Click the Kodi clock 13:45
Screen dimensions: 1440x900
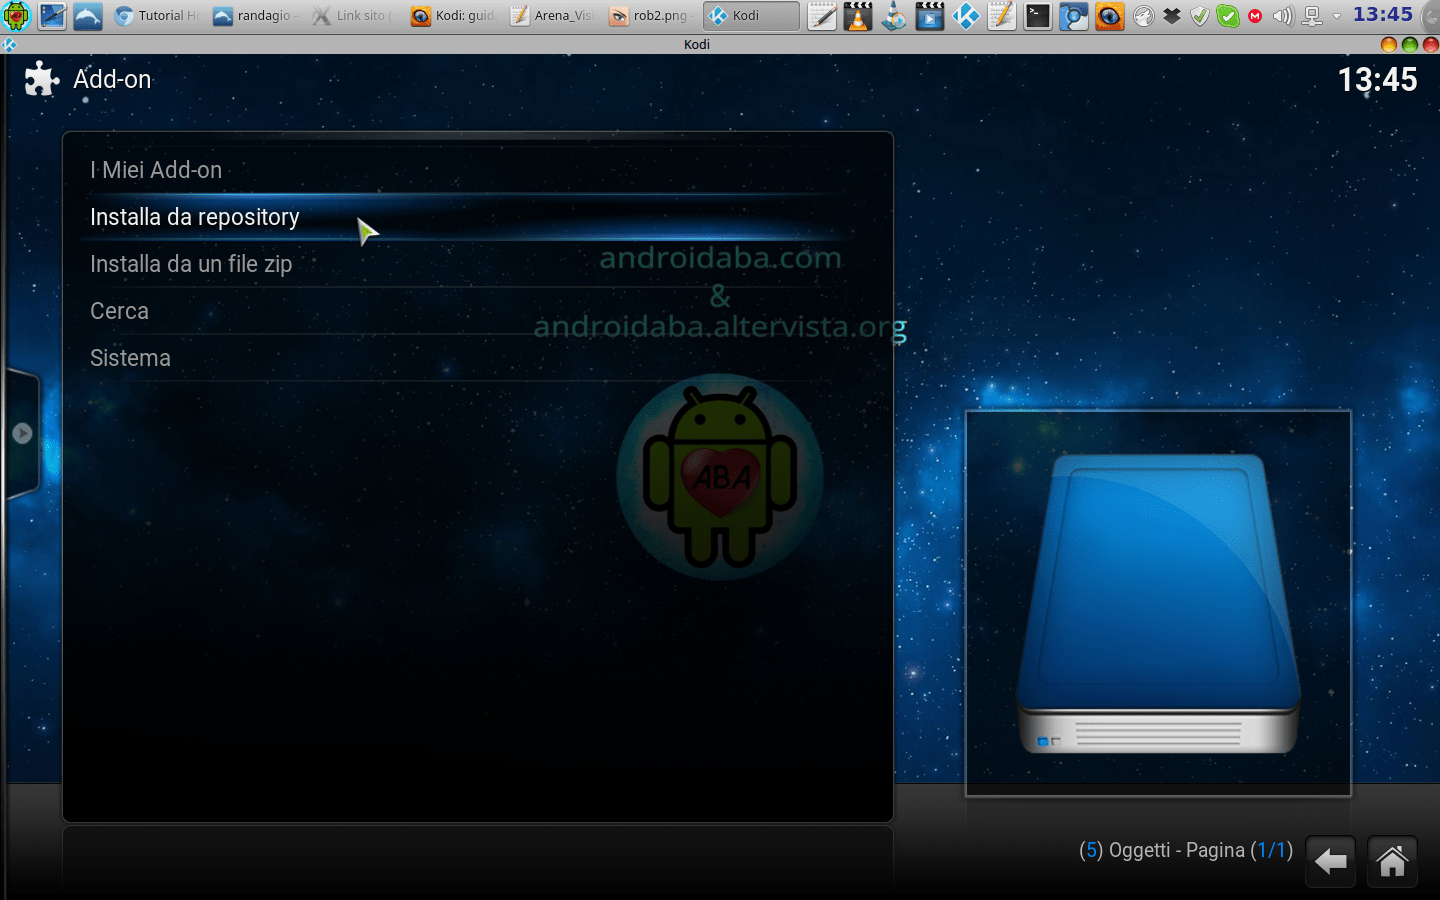point(1377,80)
